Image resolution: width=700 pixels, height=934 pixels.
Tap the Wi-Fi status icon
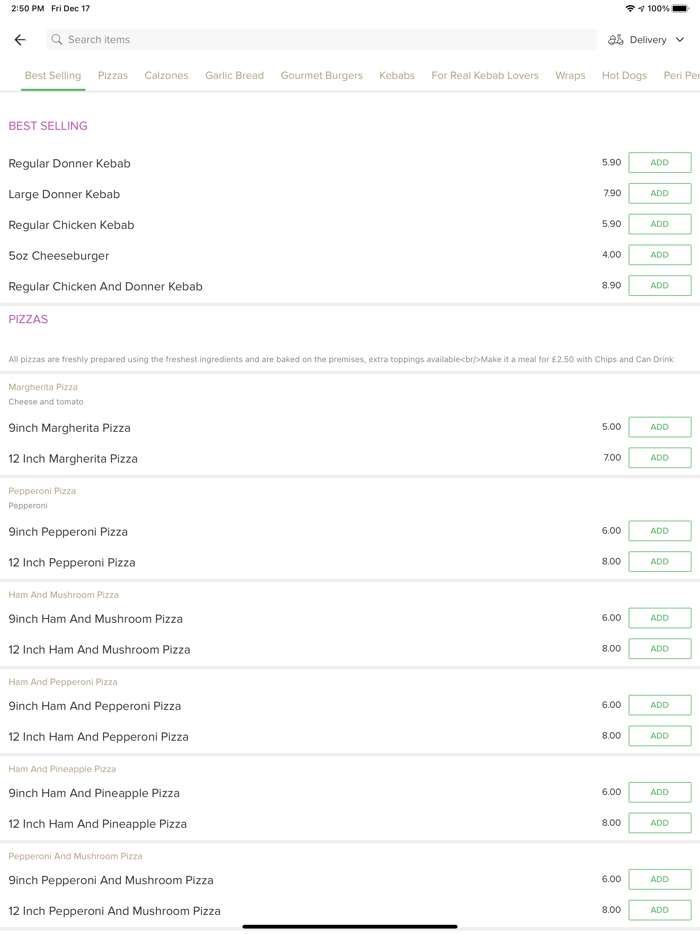(x=630, y=8)
